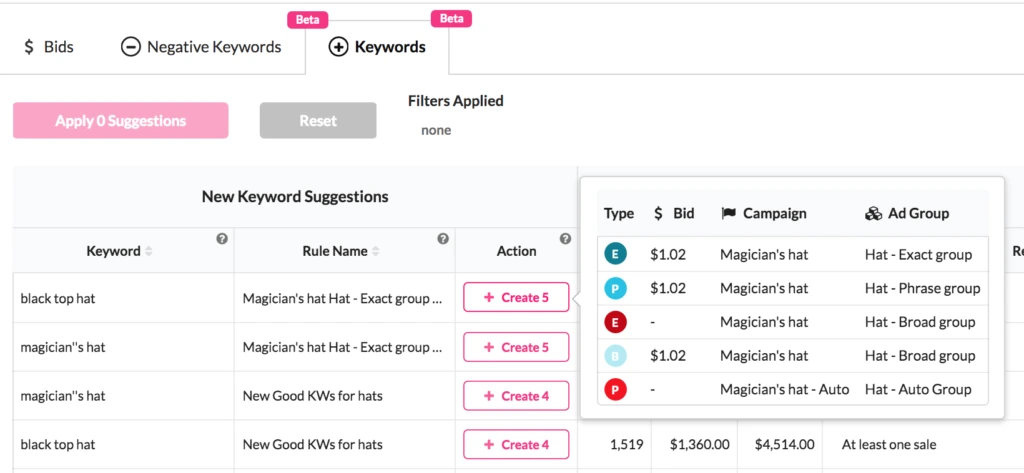Click the teal E match type icon

615,254
